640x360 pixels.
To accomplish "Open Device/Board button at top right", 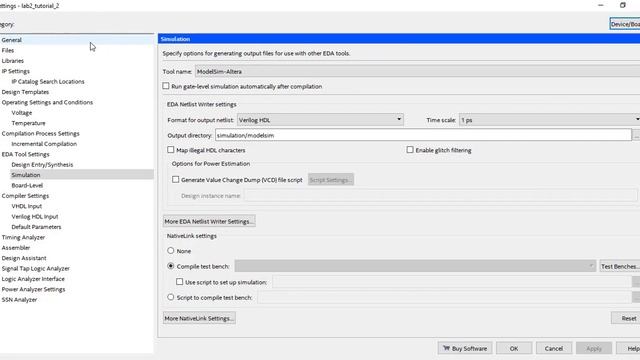I will pos(625,24).
